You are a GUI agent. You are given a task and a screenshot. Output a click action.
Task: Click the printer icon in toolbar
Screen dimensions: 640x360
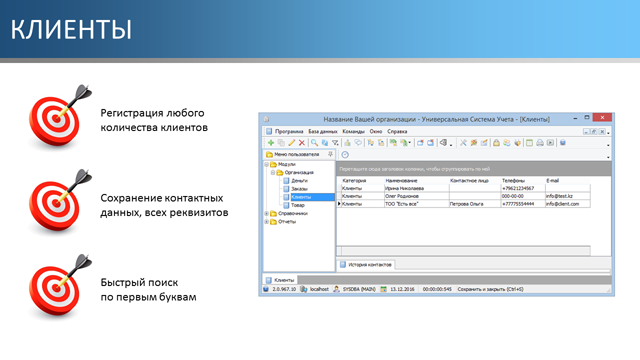pyautogui.click(x=540, y=143)
